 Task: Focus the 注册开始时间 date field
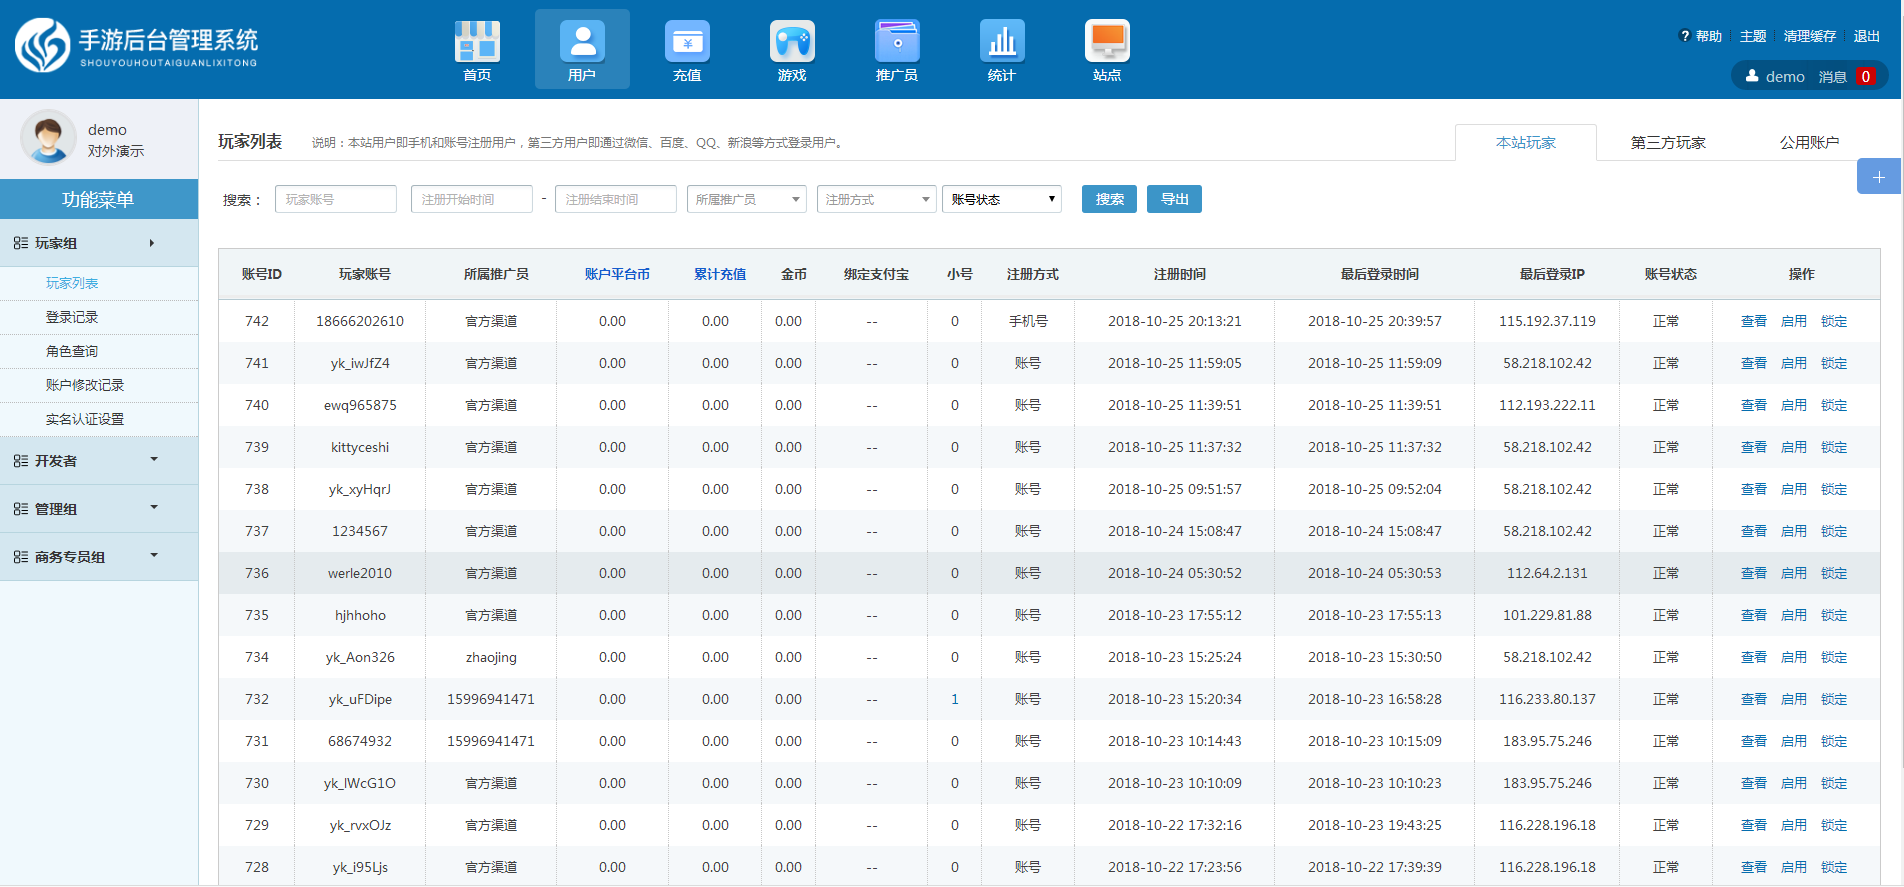[472, 199]
